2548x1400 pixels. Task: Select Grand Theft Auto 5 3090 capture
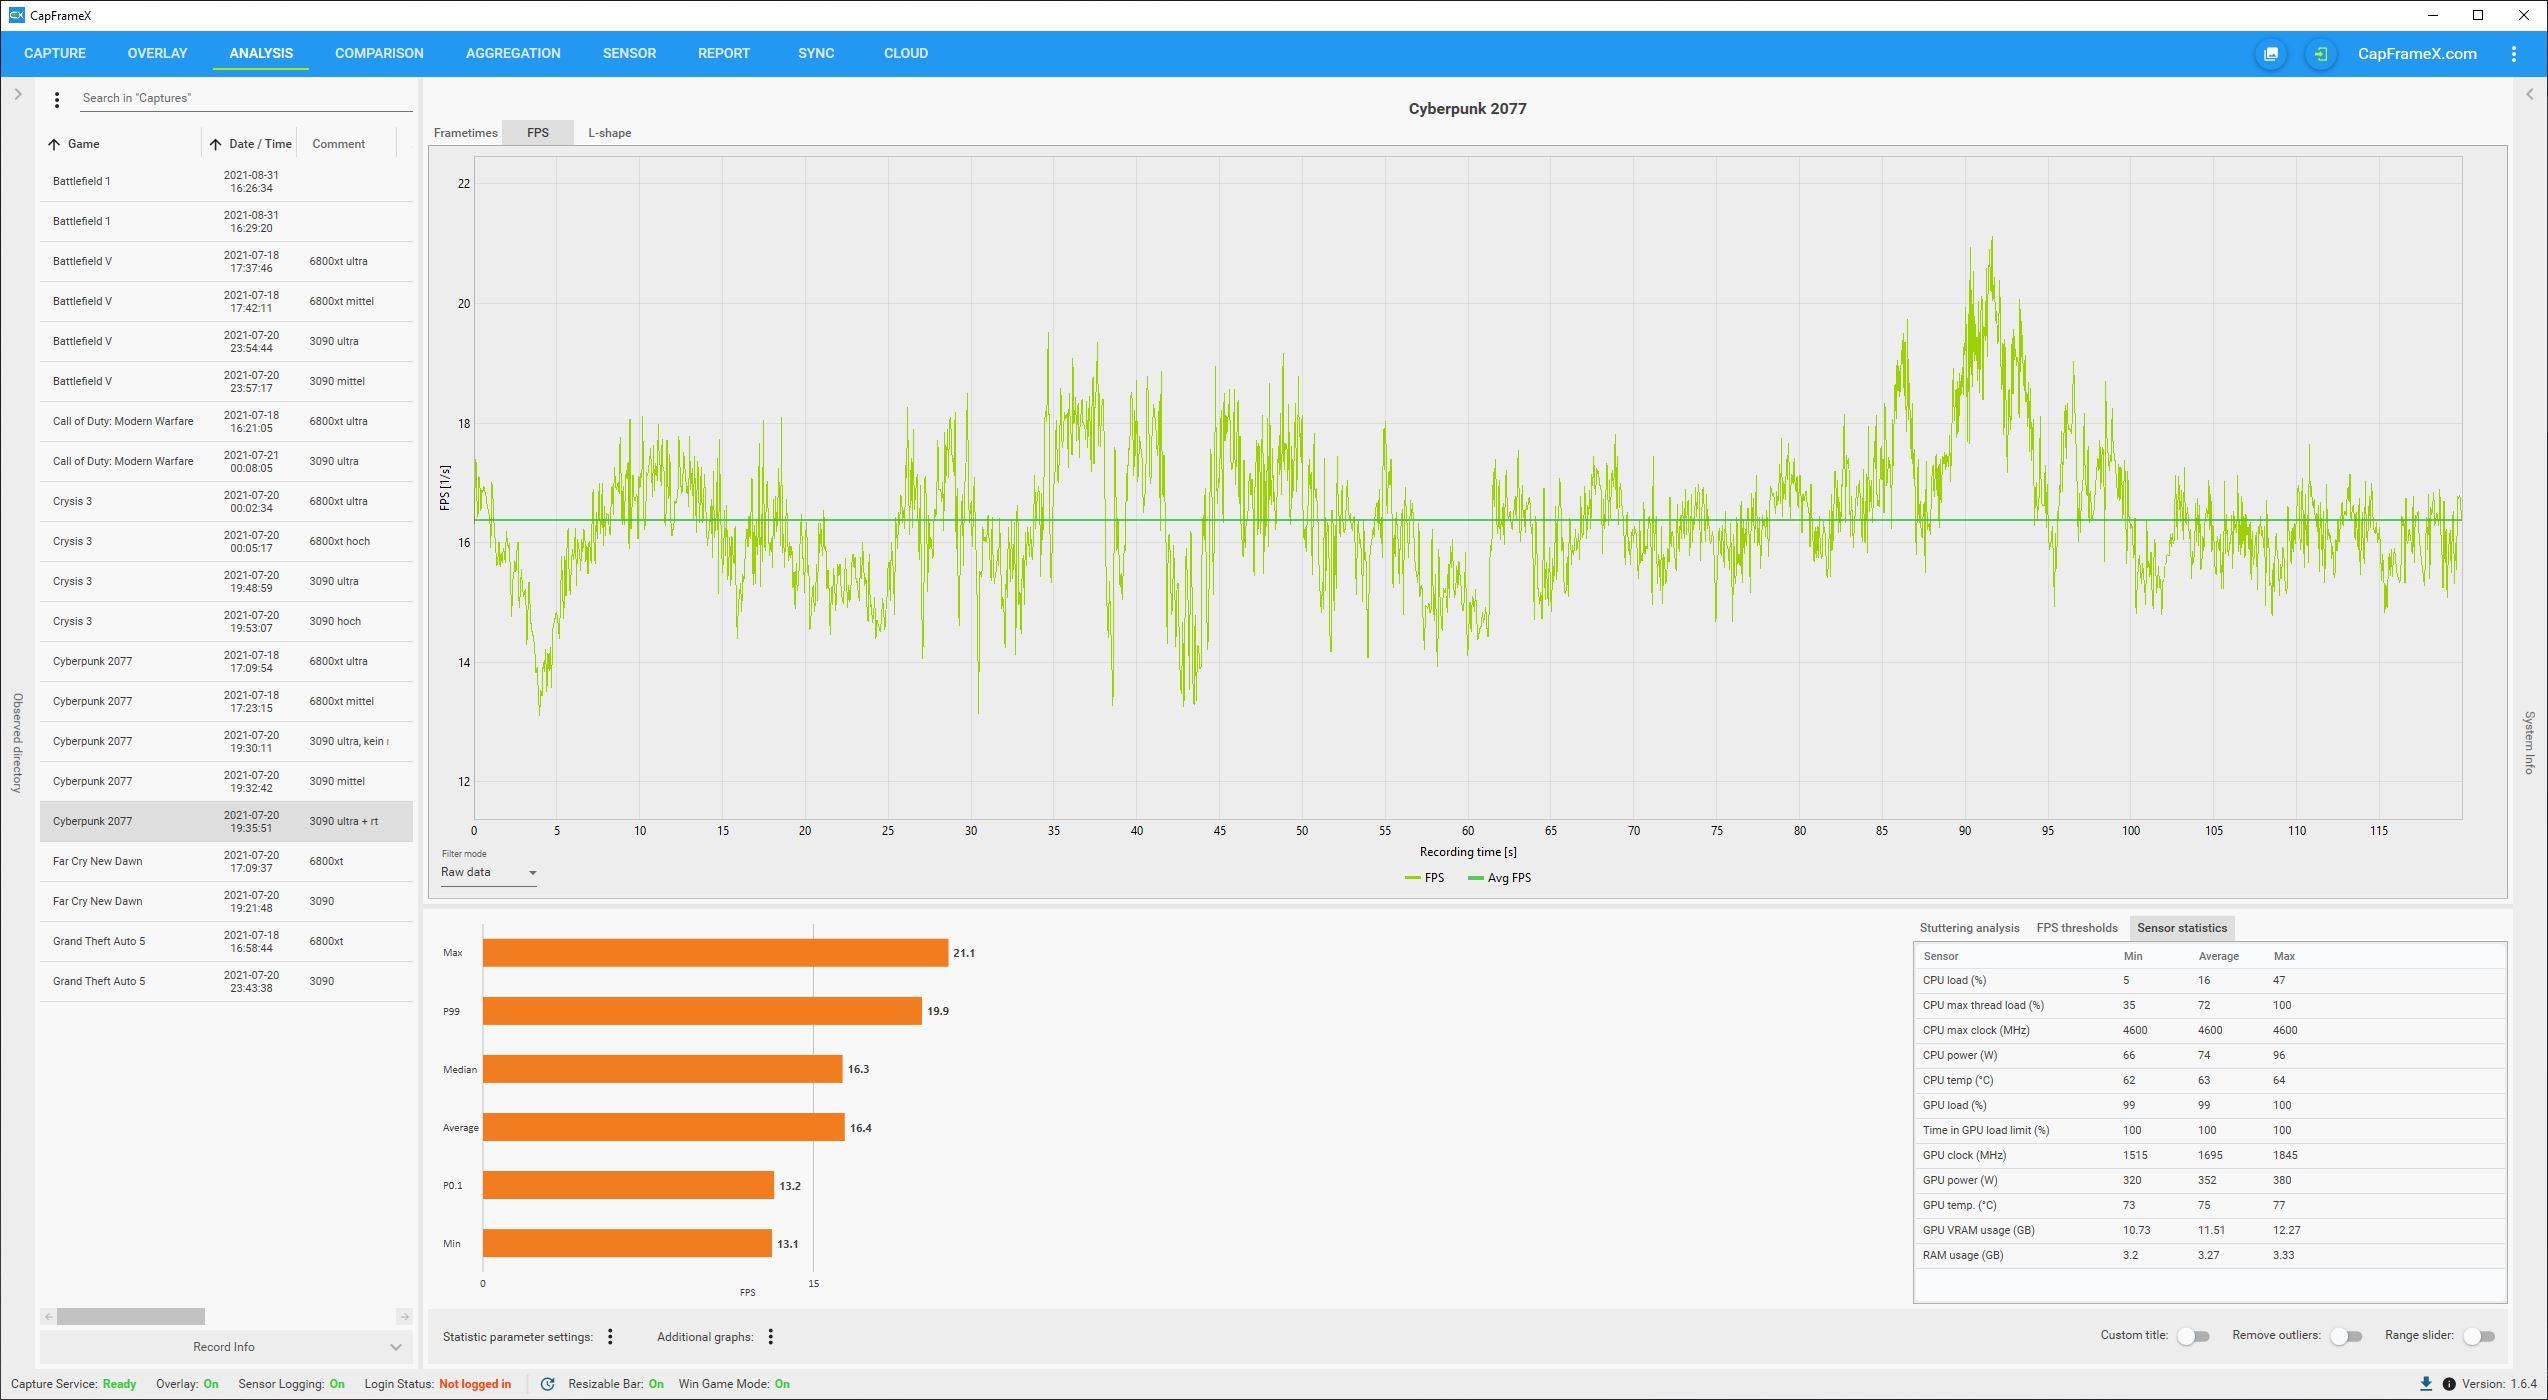[x=226, y=982]
